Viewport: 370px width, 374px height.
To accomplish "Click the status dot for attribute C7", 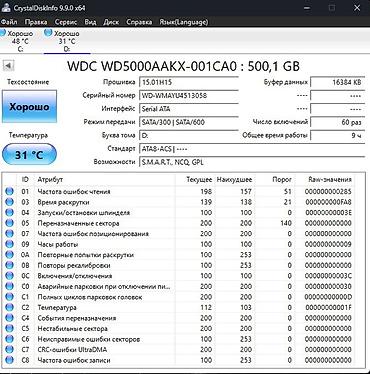I will click(x=9, y=349).
